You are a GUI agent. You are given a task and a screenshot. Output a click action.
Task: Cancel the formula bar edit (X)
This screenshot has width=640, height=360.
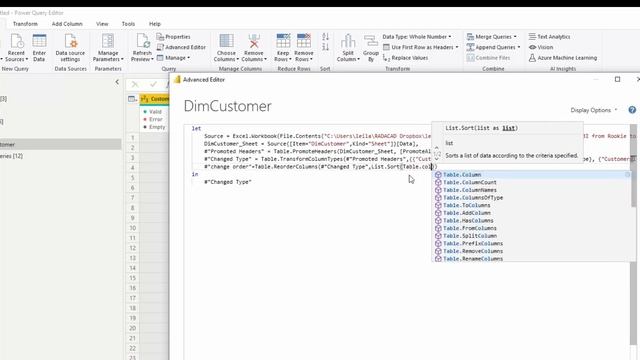pos(135,84)
